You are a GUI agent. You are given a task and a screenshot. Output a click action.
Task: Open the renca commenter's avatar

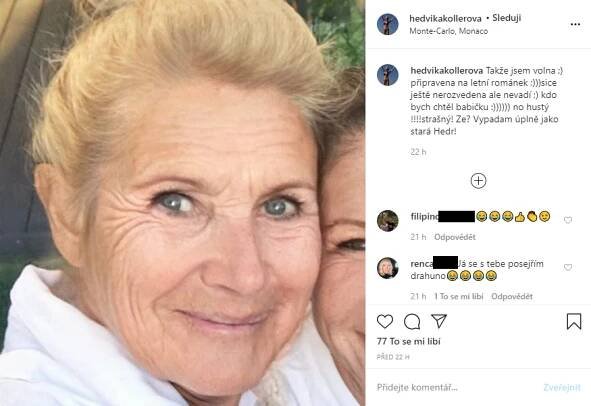click(x=387, y=268)
